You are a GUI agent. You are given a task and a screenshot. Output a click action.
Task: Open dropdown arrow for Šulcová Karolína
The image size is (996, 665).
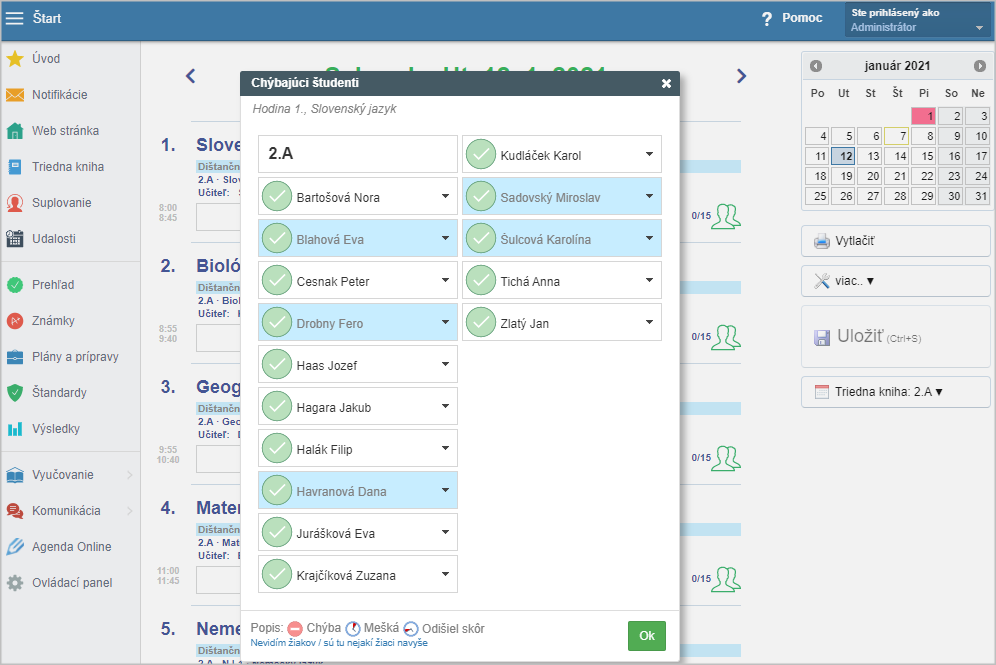(649, 238)
